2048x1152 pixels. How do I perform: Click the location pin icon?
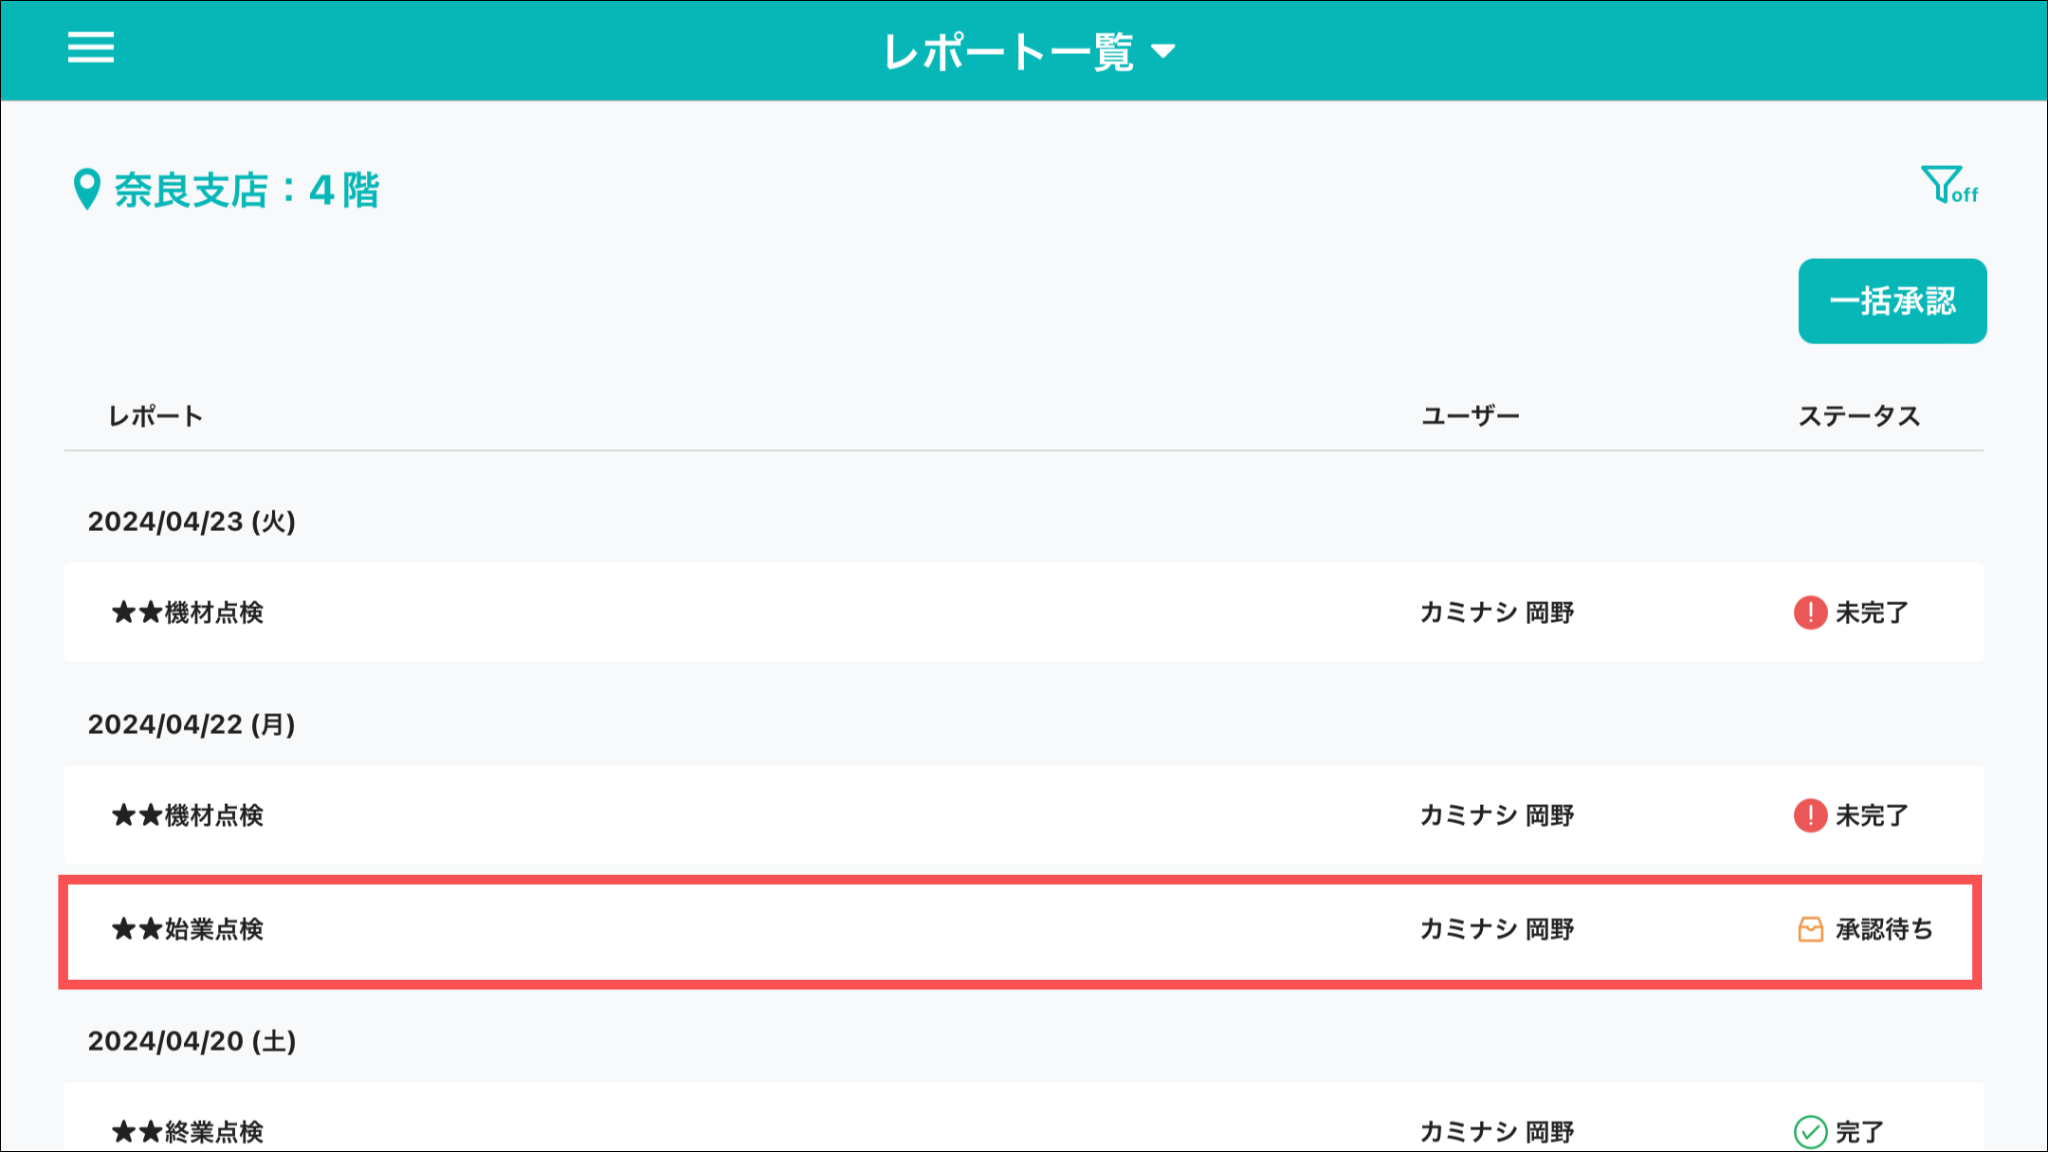click(x=87, y=189)
